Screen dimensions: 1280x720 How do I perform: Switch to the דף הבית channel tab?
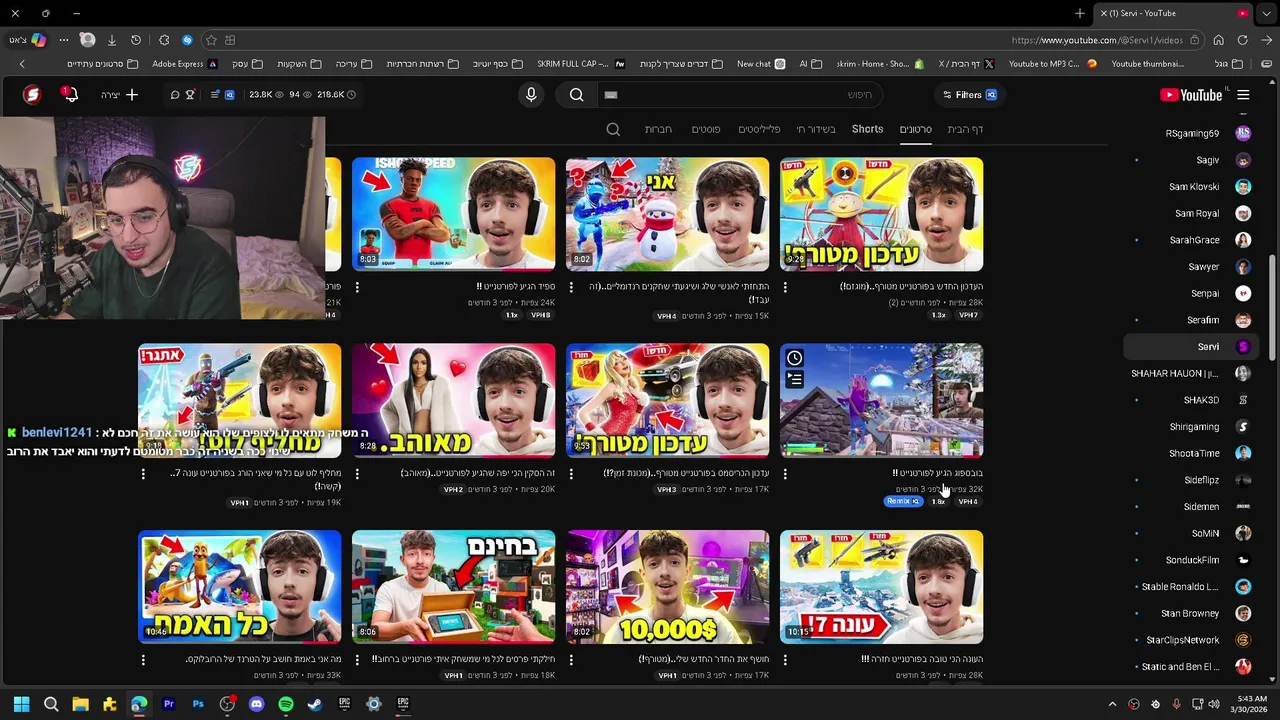click(965, 129)
